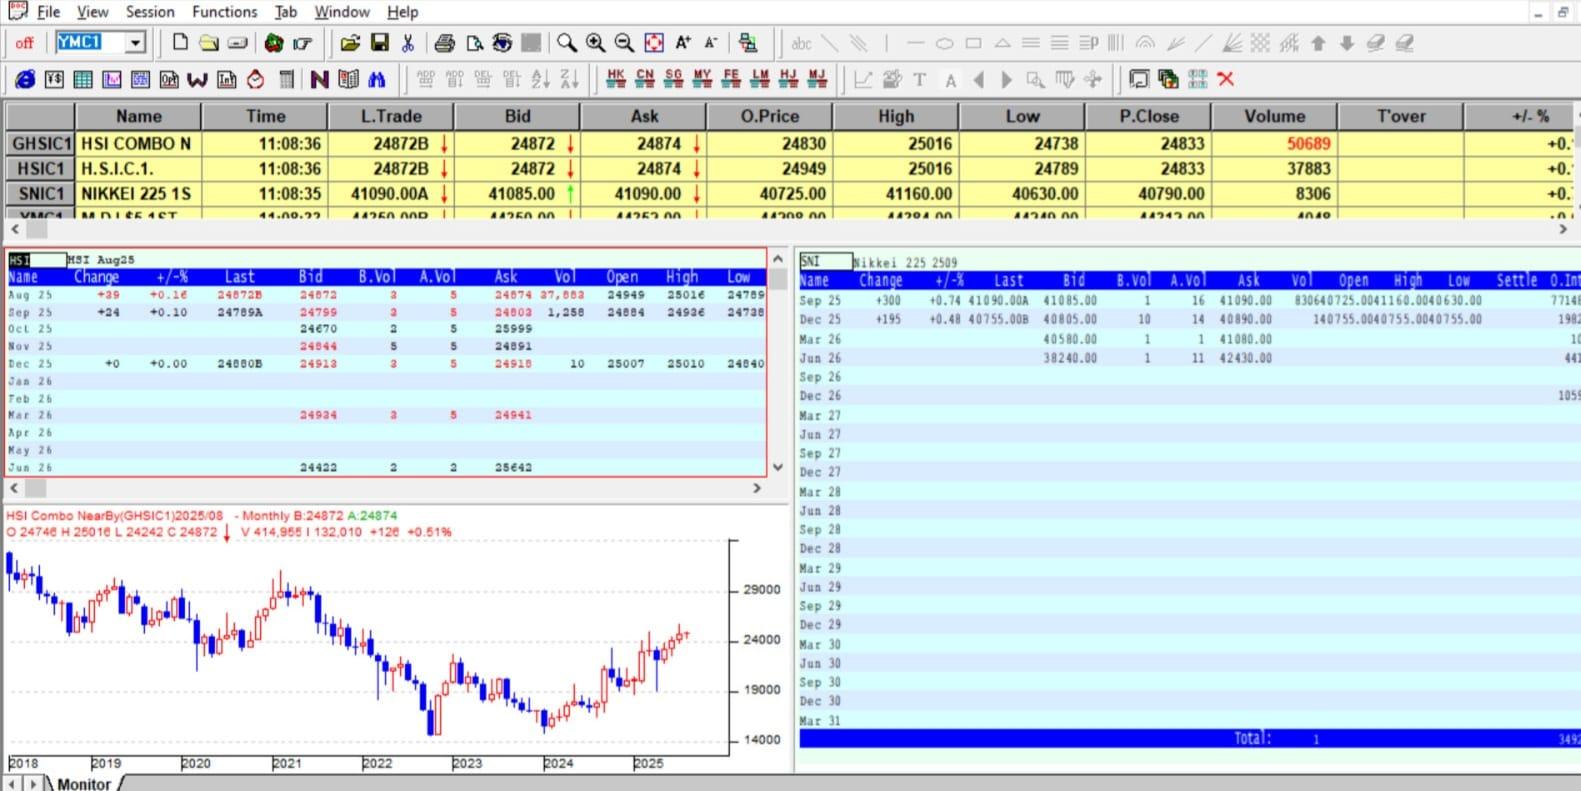Select the NIKKEI 225 1S row
Screen dimensions: 1581x791
136,194
